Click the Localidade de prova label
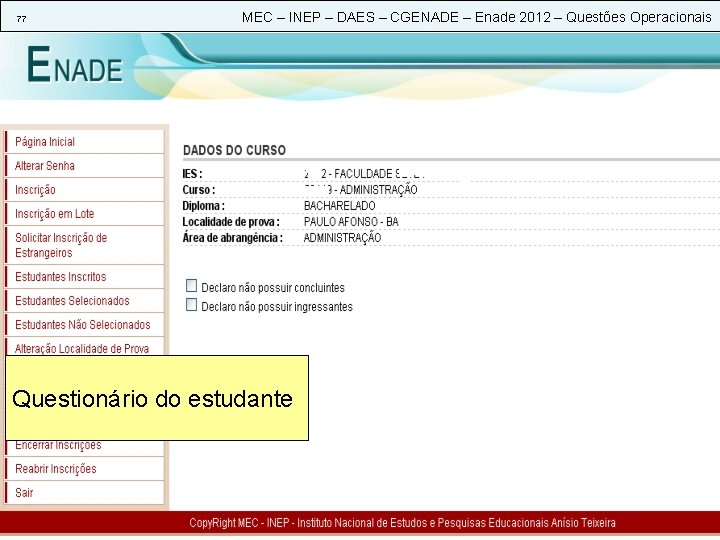The image size is (720, 540). pyautogui.click(x=231, y=222)
